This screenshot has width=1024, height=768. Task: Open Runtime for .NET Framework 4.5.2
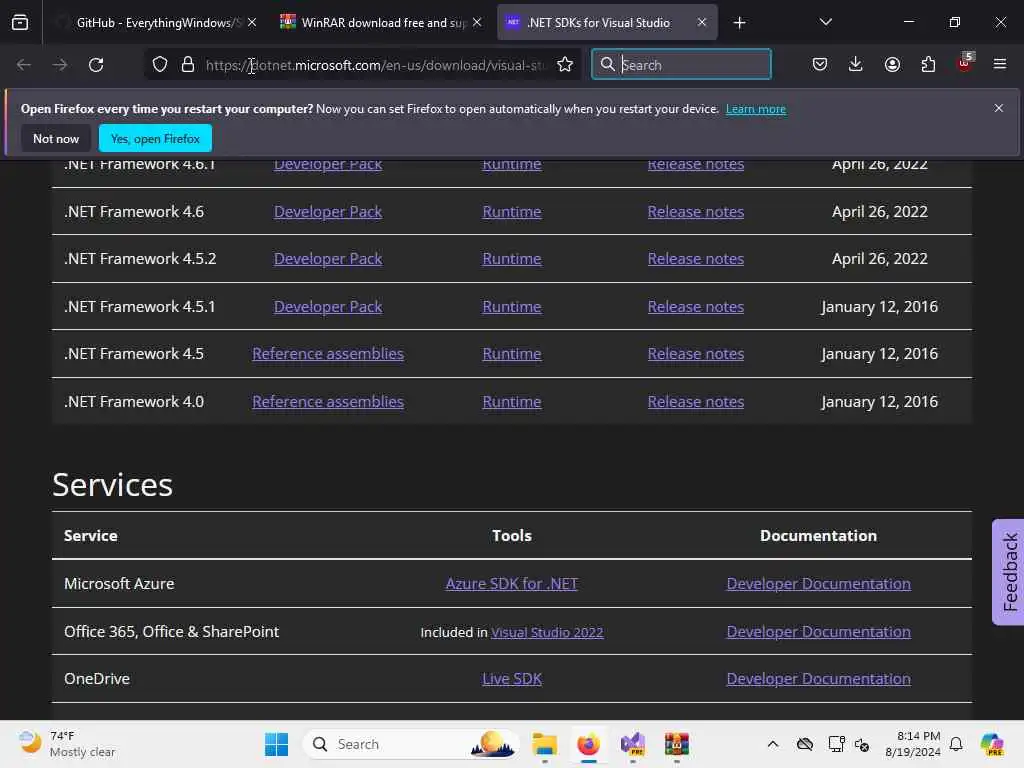point(512,259)
